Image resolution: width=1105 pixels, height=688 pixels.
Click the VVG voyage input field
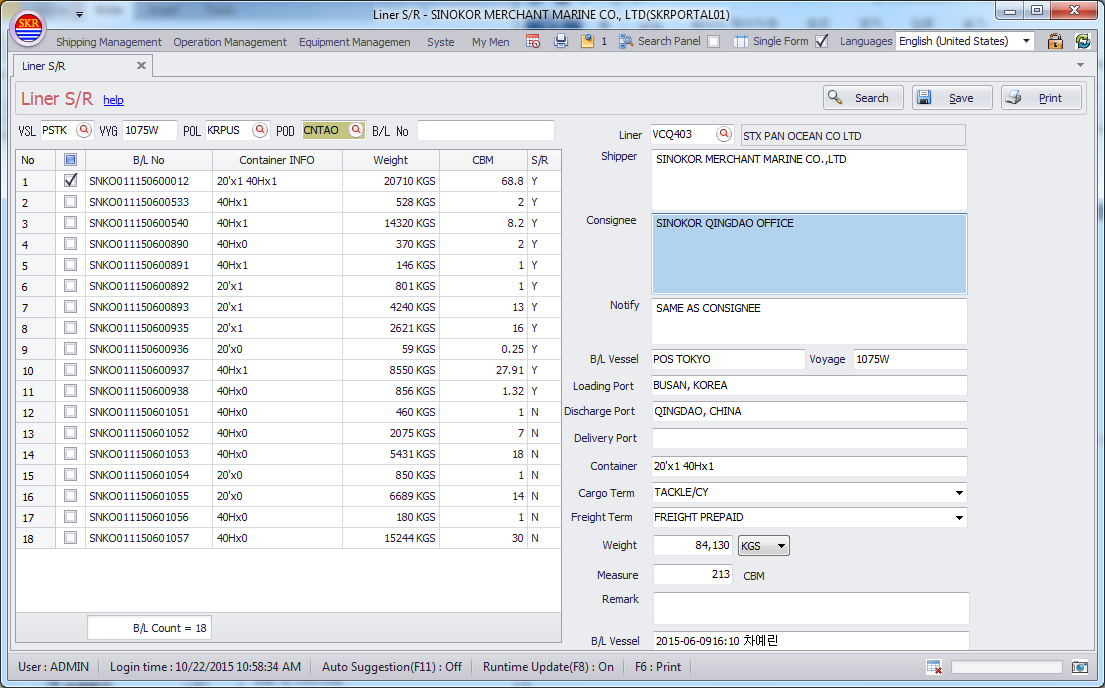pyautogui.click(x=150, y=130)
